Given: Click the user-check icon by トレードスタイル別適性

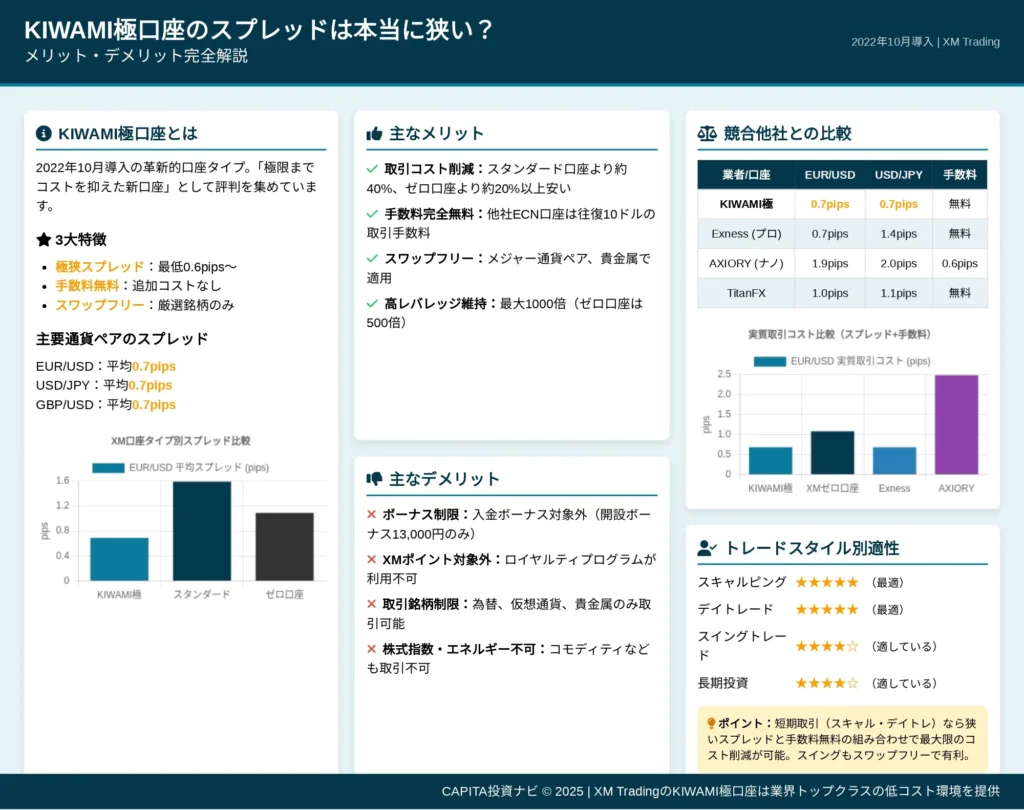Looking at the screenshot, I should pos(707,548).
